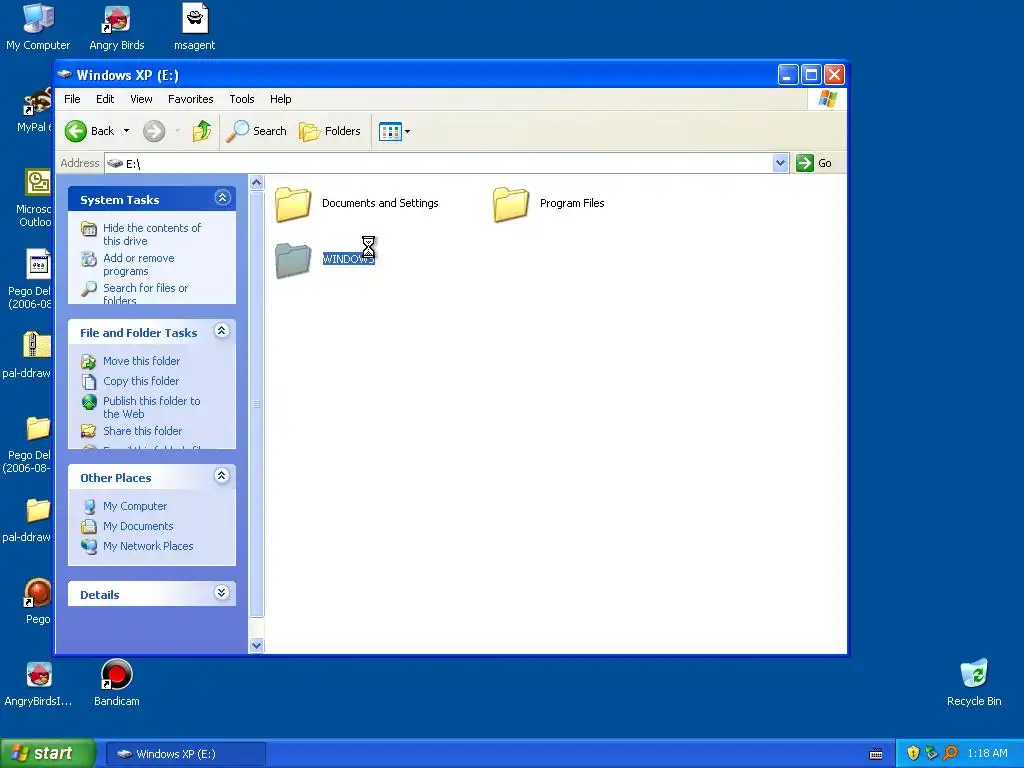Open the Views dropdown button
1024x768 pixels.
click(x=394, y=131)
